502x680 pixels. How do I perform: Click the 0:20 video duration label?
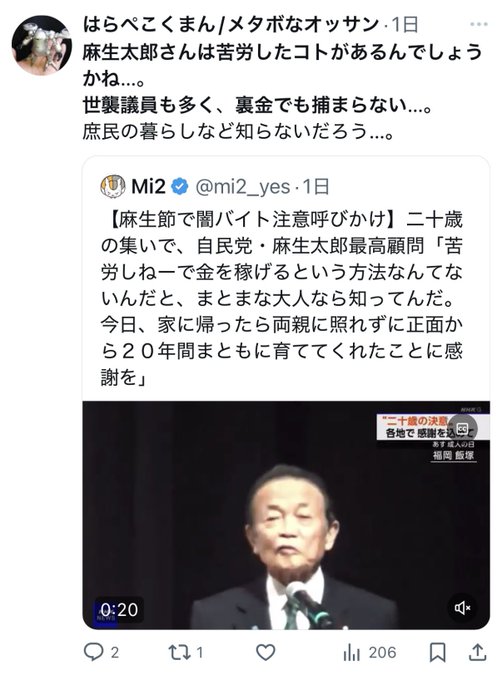tap(119, 609)
